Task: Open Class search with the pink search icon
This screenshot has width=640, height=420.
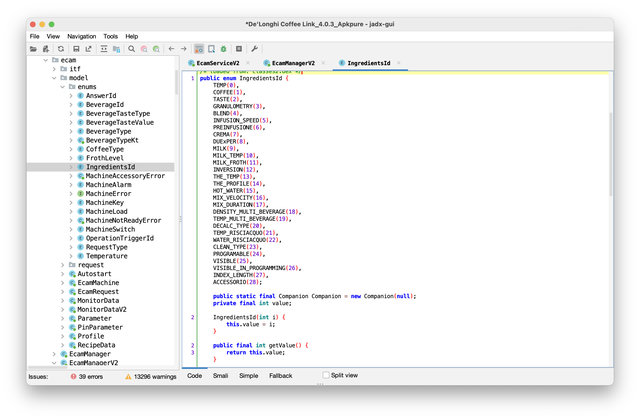Action: 144,49
